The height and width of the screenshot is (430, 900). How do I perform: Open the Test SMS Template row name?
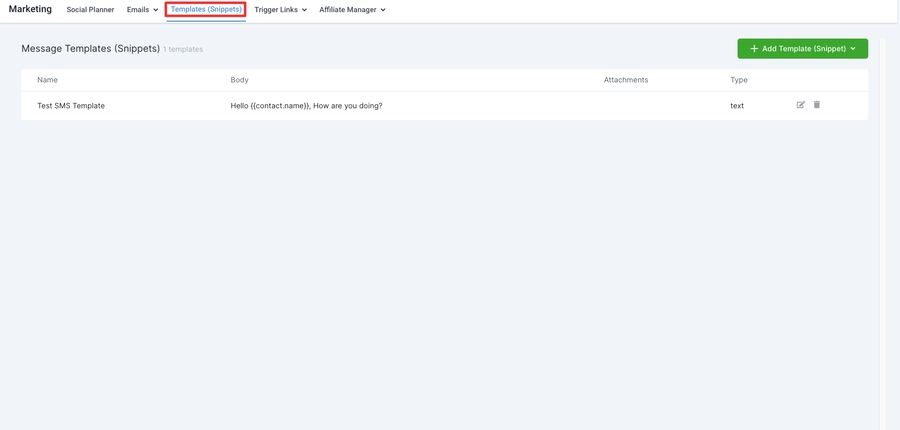(71, 106)
